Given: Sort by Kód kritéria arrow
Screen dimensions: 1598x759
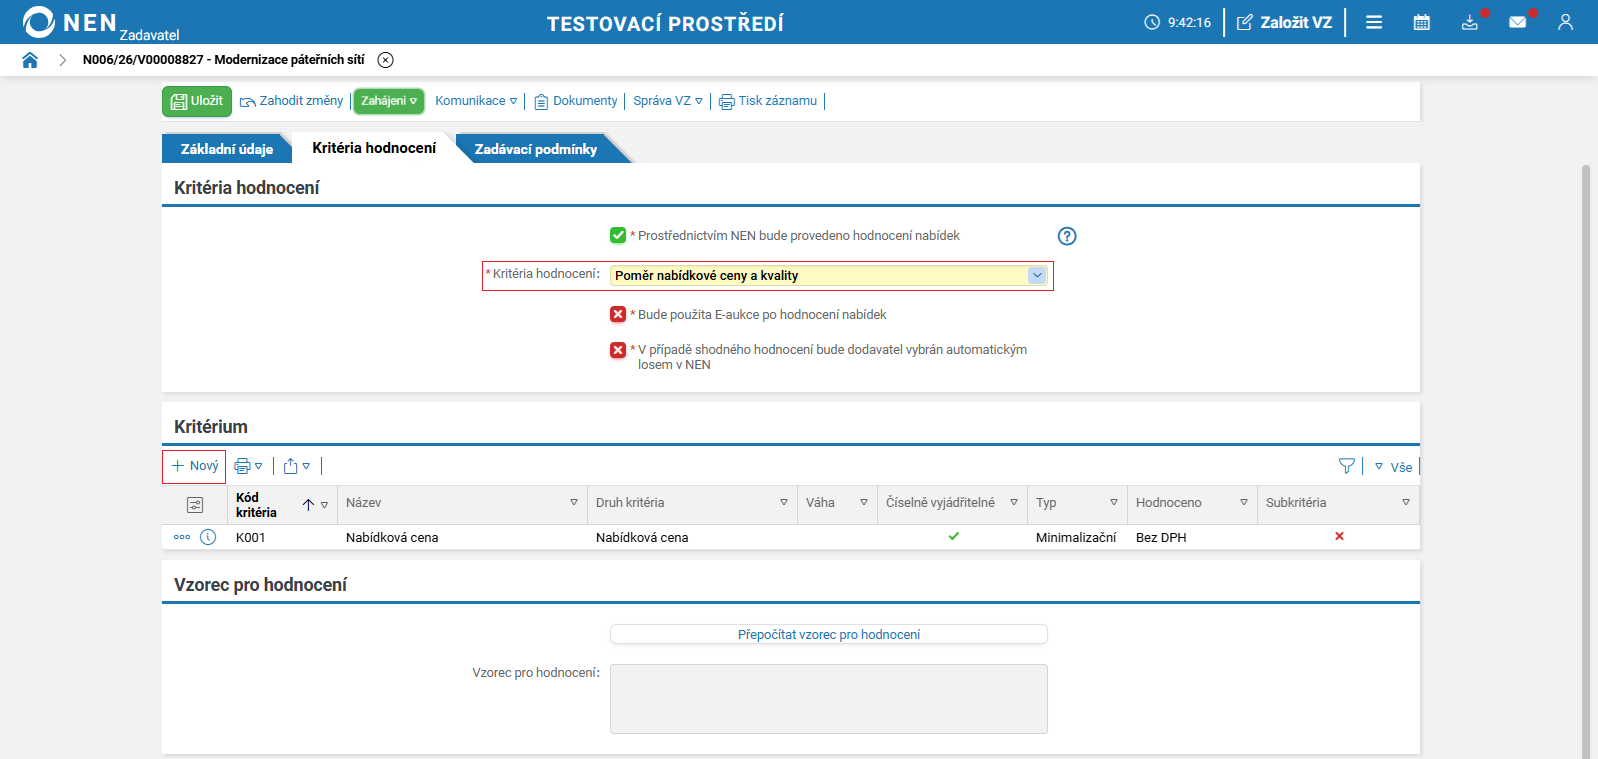Looking at the screenshot, I should 308,505.
